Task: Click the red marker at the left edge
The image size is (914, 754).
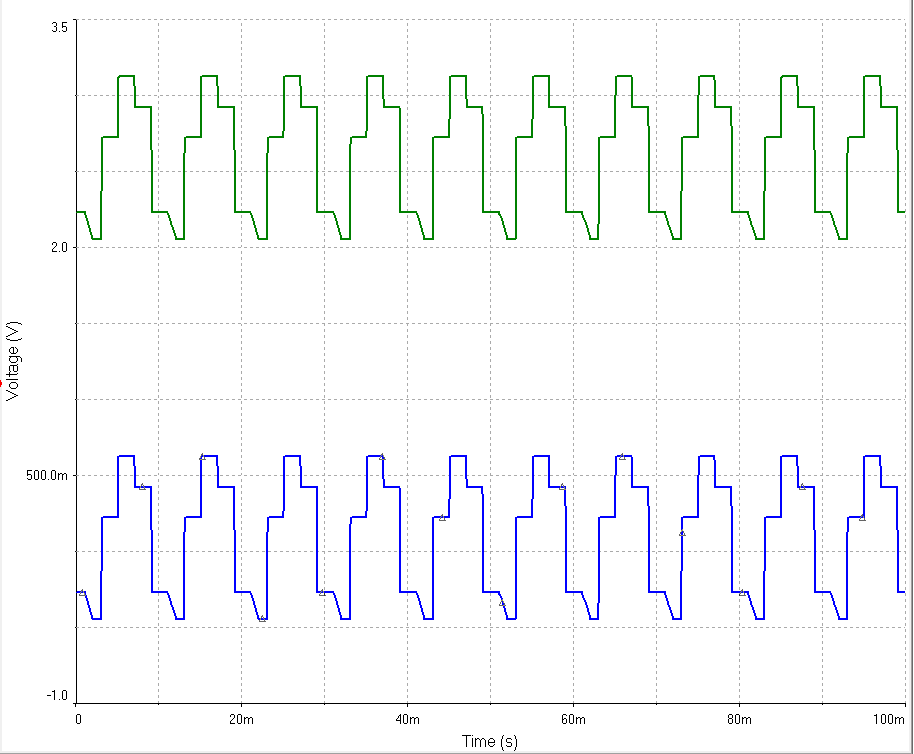Action: tap(2, 382)
